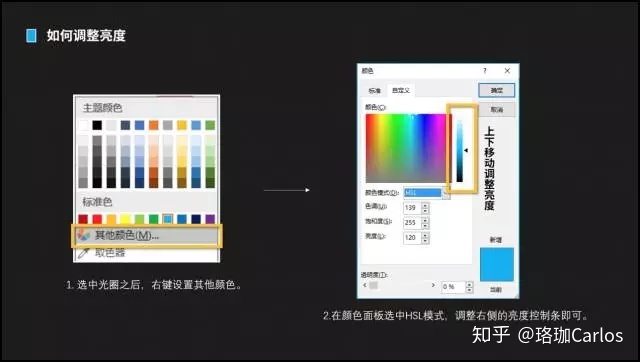Viewport: 640px width, 362px height.
Task: Click the 透明度 slider left arrow
Action: click(364, 285)
